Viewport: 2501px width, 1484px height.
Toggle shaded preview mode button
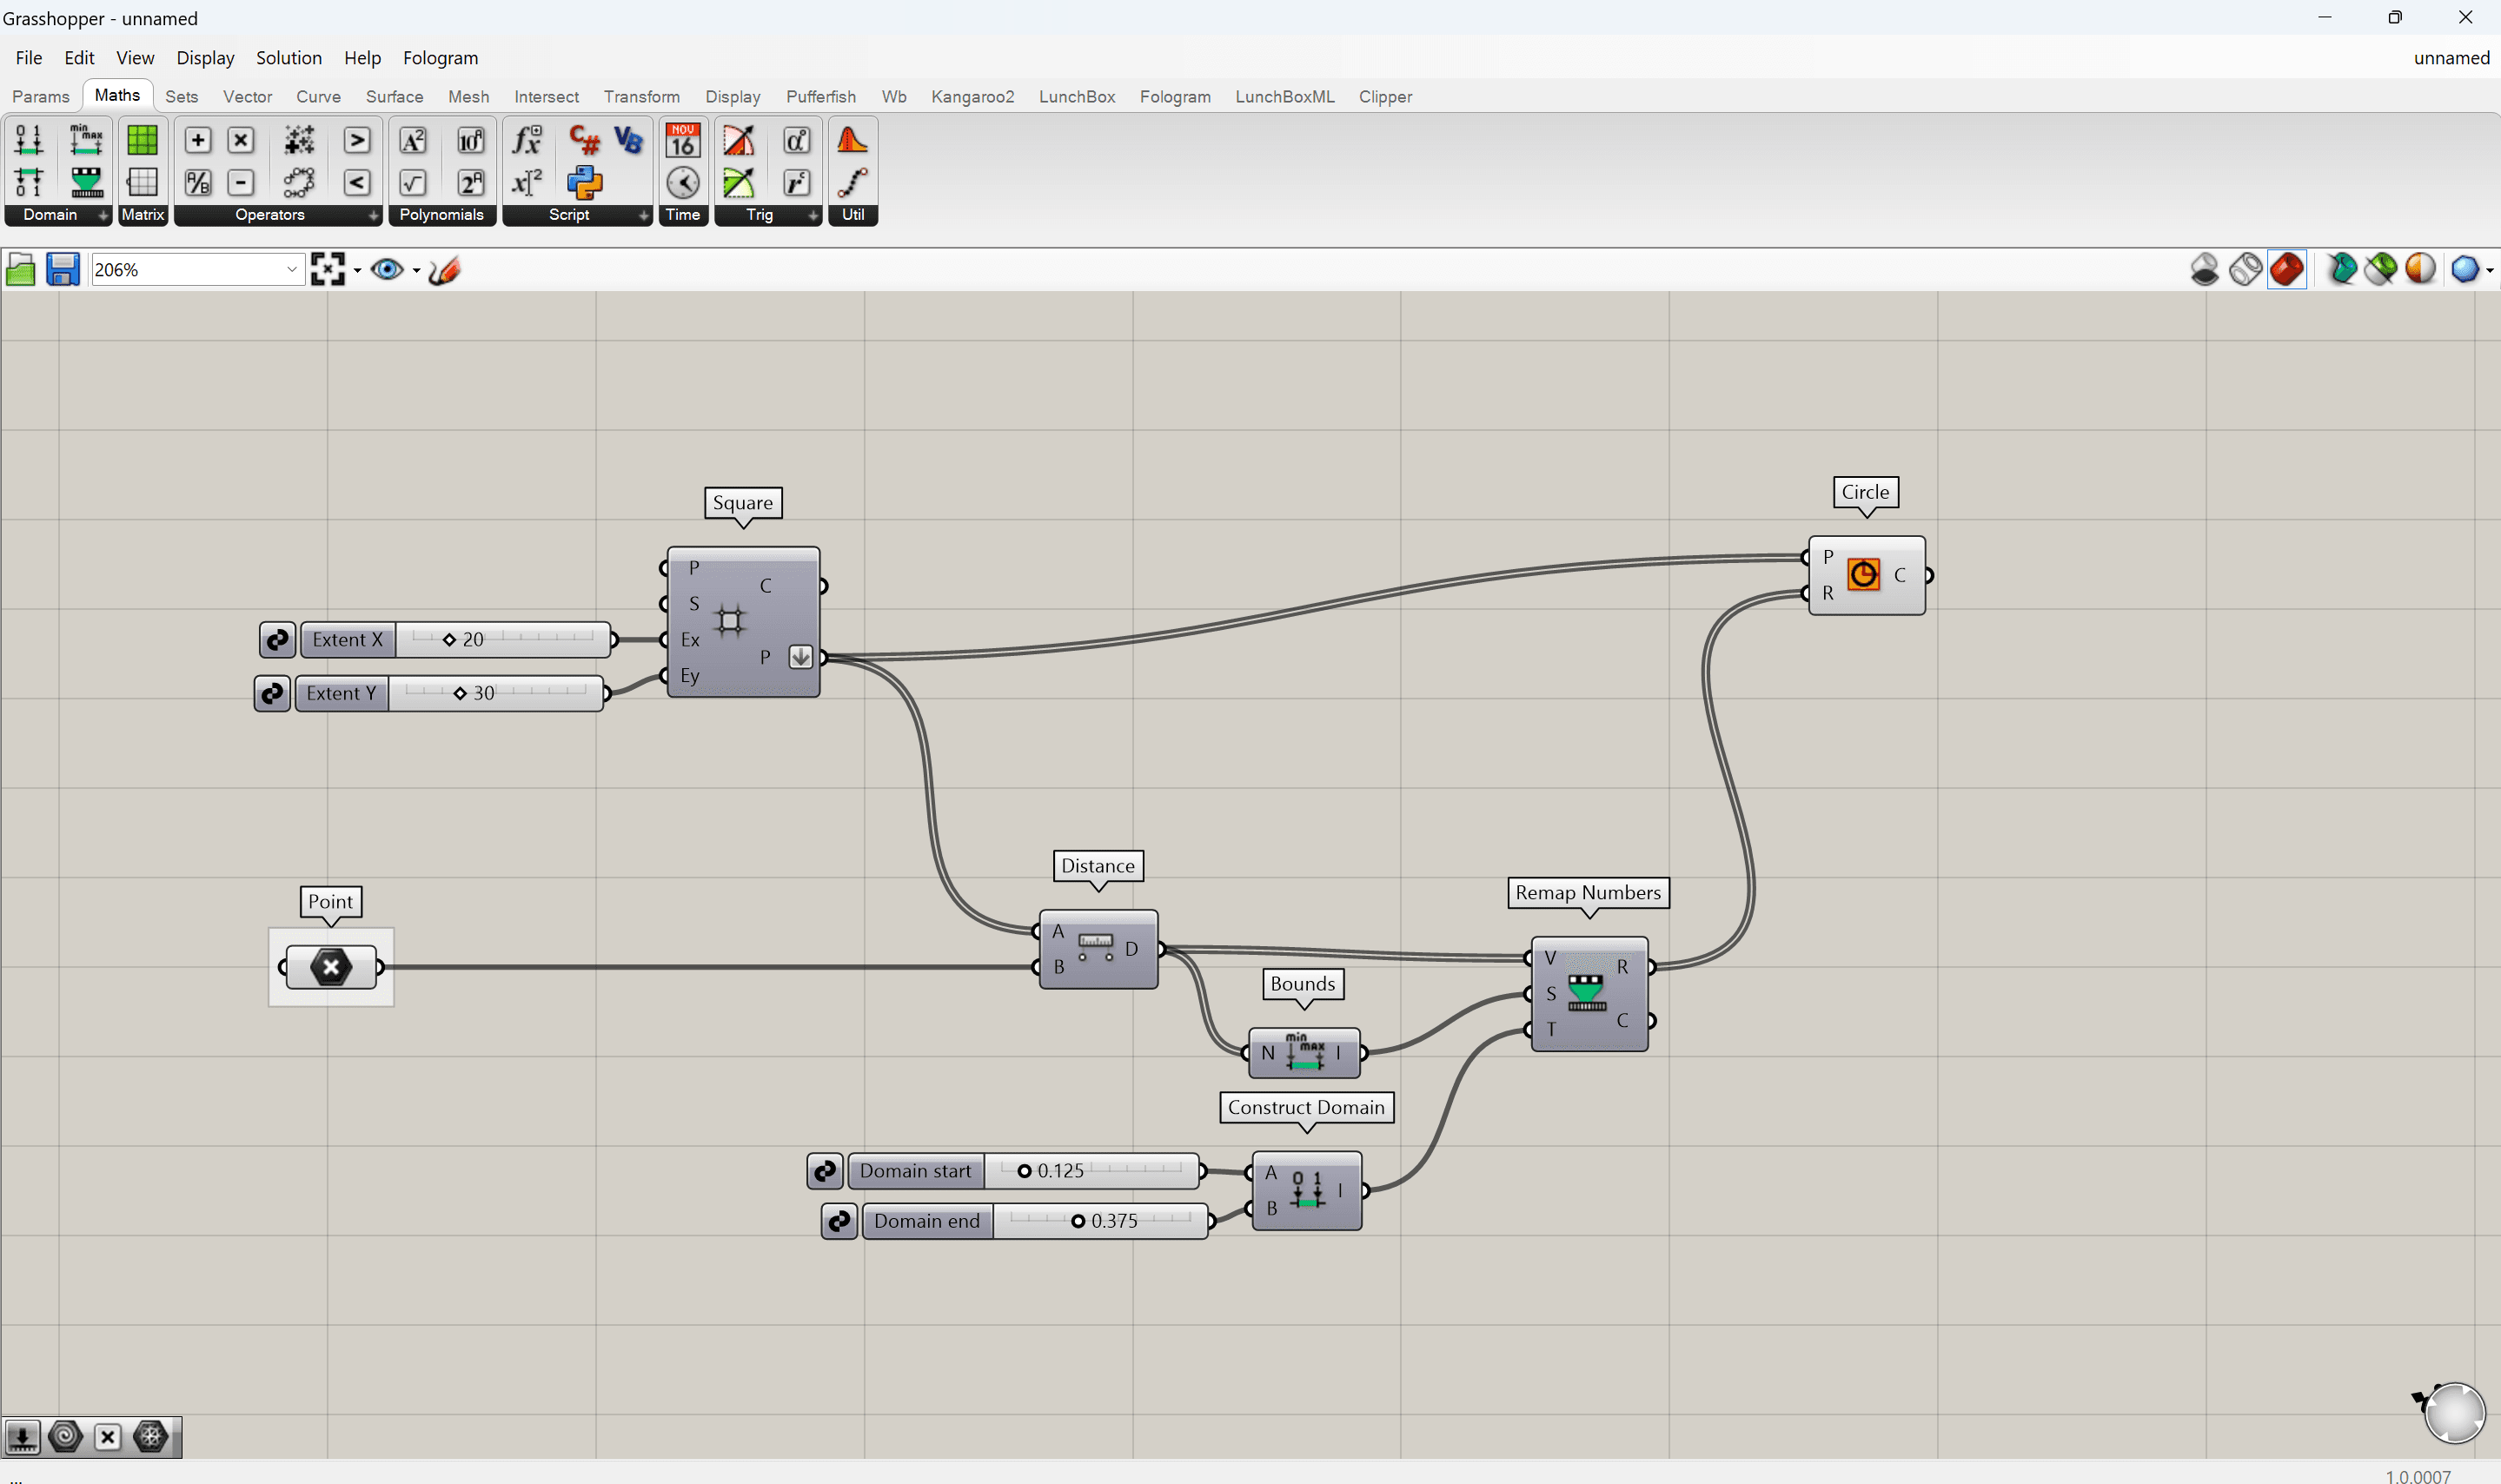(2287, 270)
